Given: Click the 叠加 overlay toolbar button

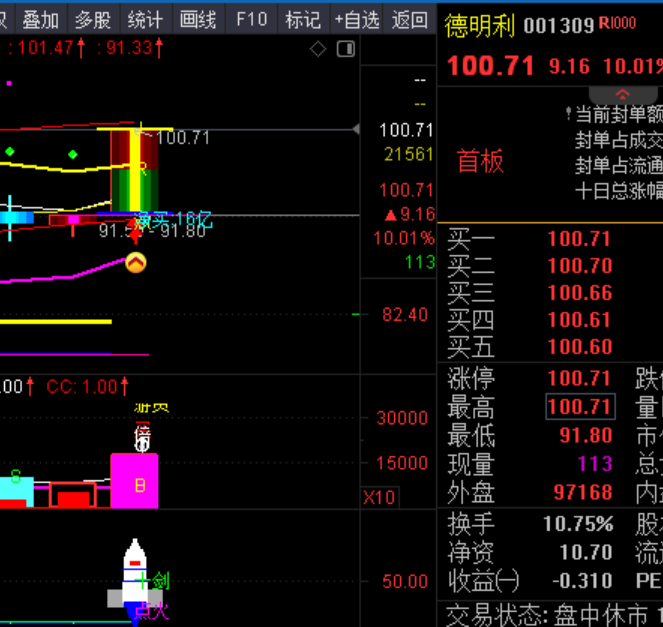Looking at the screenshot, I should pyautogui.click(x=41, y=19).
